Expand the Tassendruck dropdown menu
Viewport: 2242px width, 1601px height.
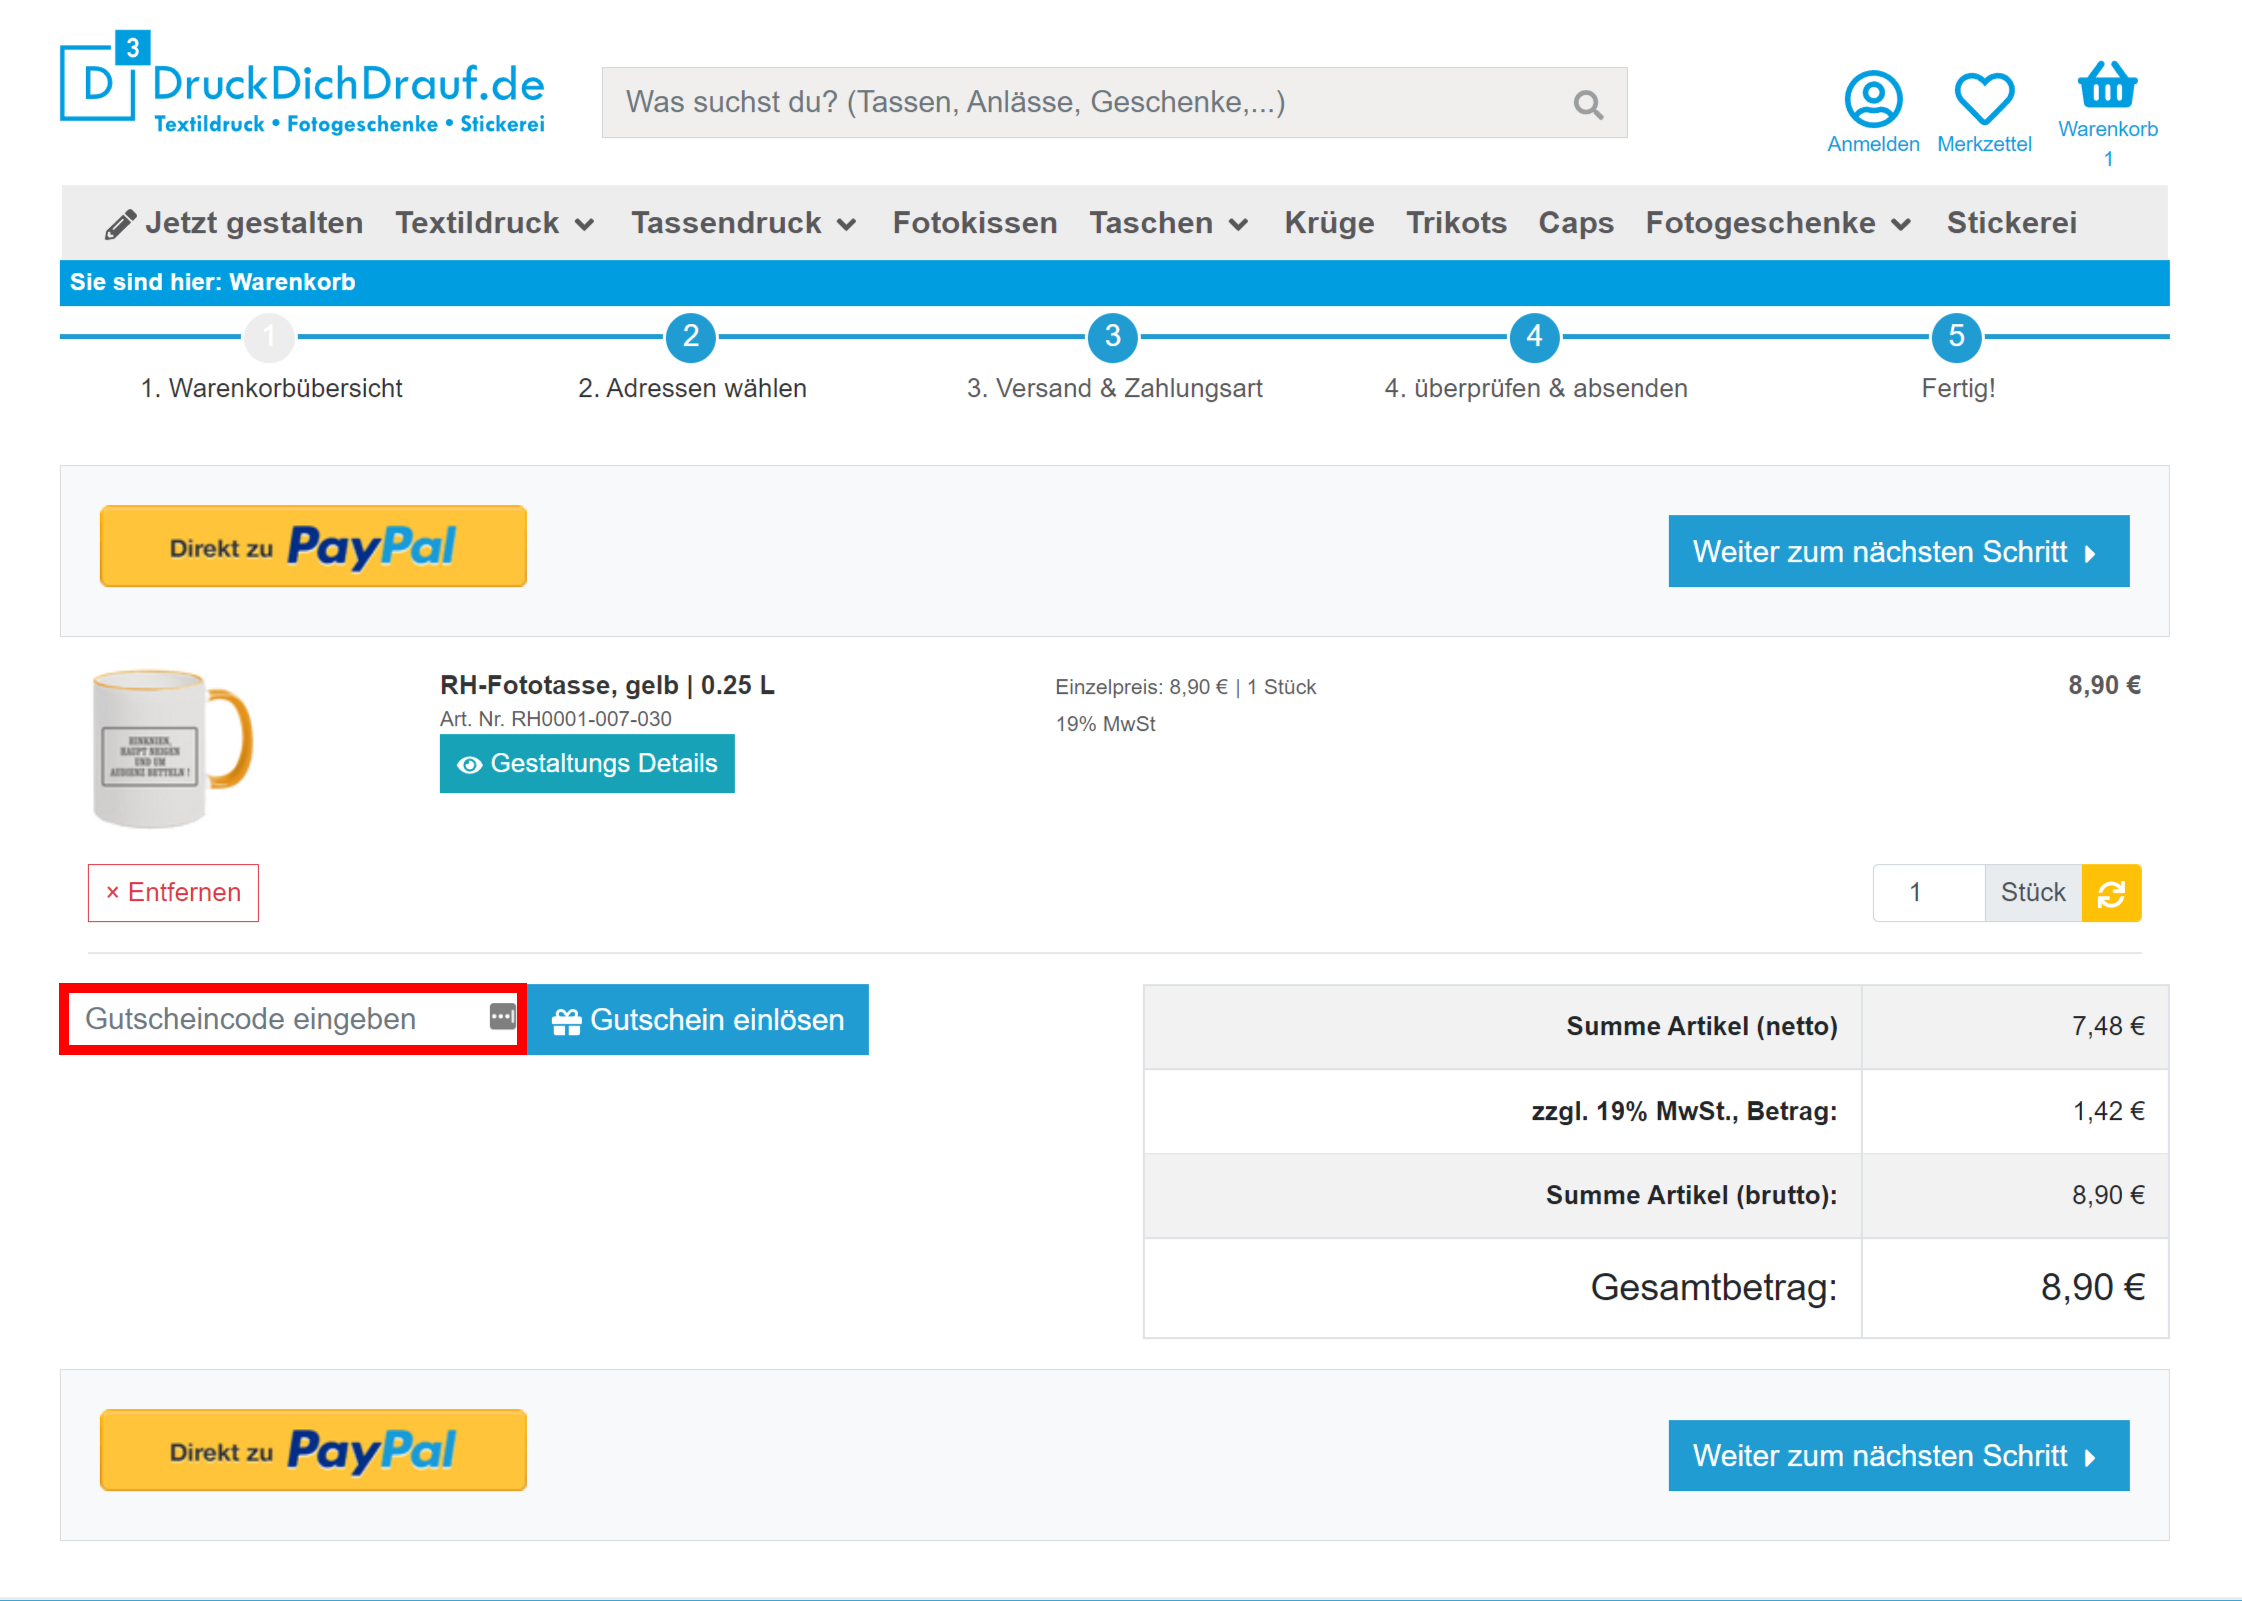[x=743, y=223]
